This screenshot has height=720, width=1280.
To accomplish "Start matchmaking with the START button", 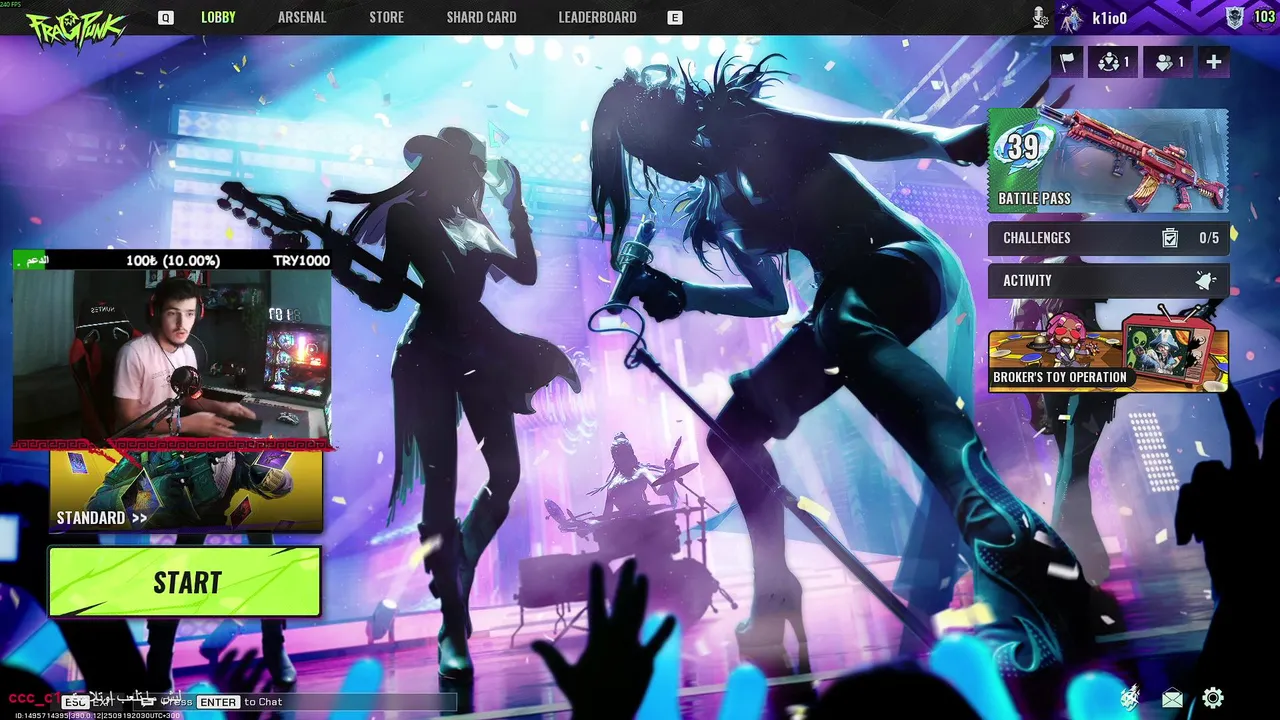I will point(185,582).
